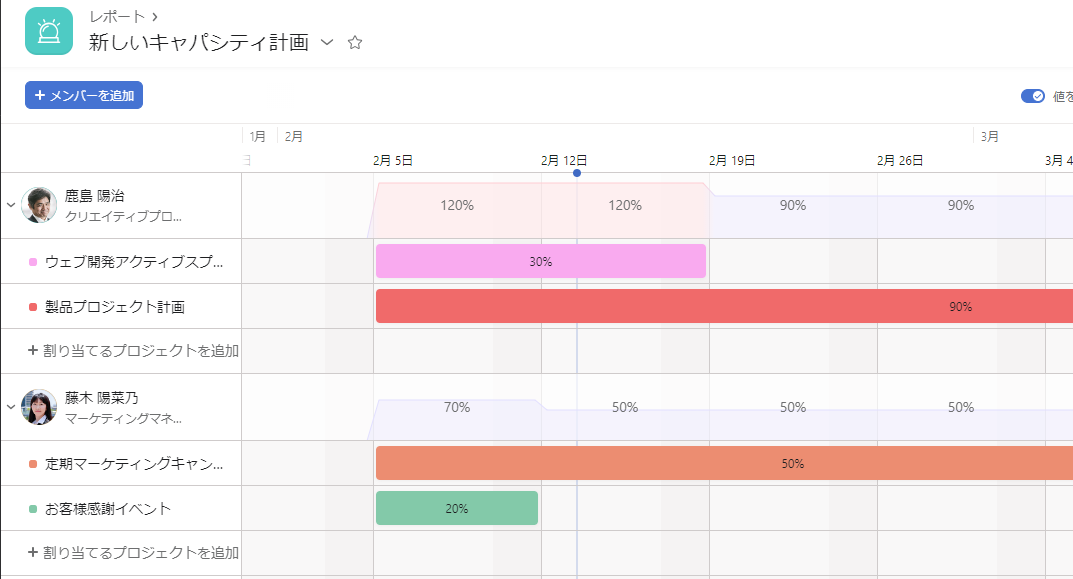The width and height of the screenshot is (1073, 579).
Task: Click the teal capacity plan report icon
Action: tap(49, 31)
